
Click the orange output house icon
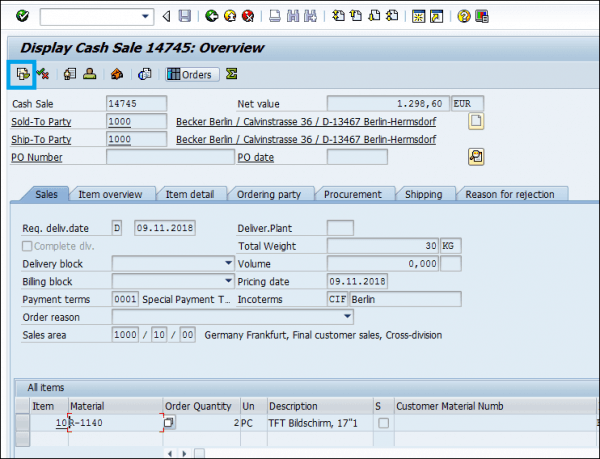(117, 74)
